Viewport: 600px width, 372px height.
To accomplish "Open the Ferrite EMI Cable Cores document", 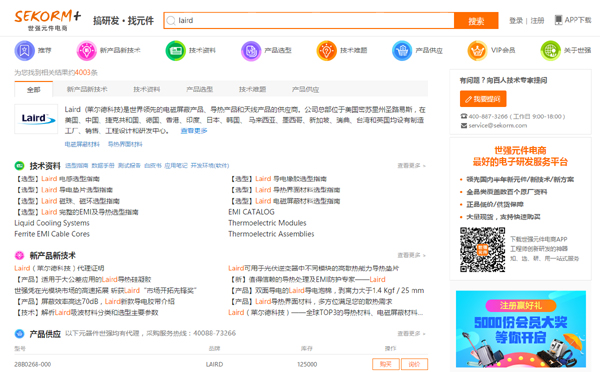I will click(52, 234).
